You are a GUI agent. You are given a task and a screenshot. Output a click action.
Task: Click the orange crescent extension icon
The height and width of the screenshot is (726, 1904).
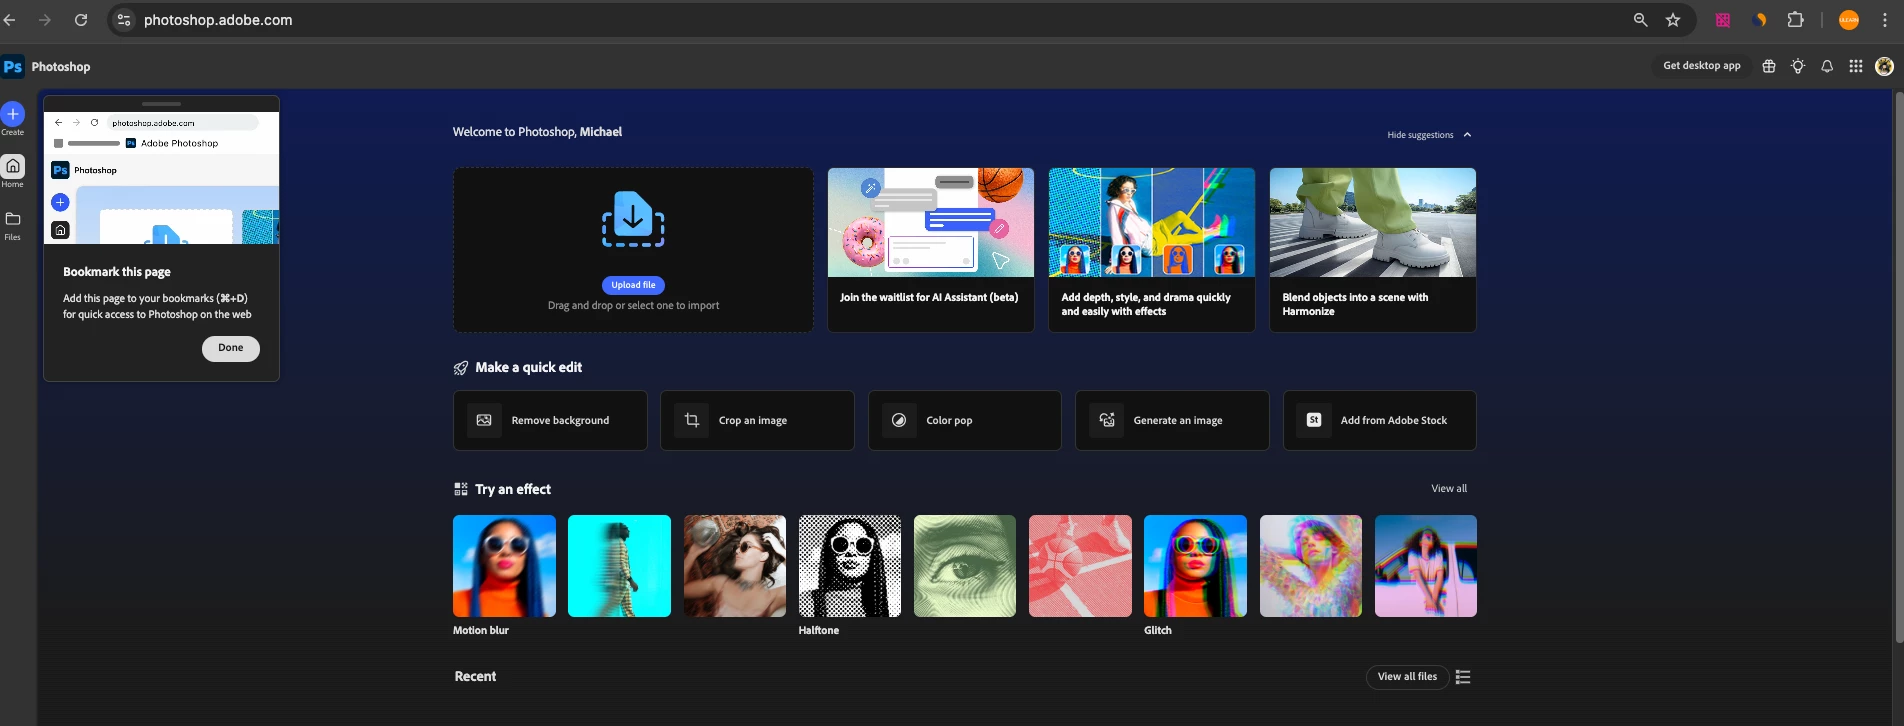tap(1760, 20)
